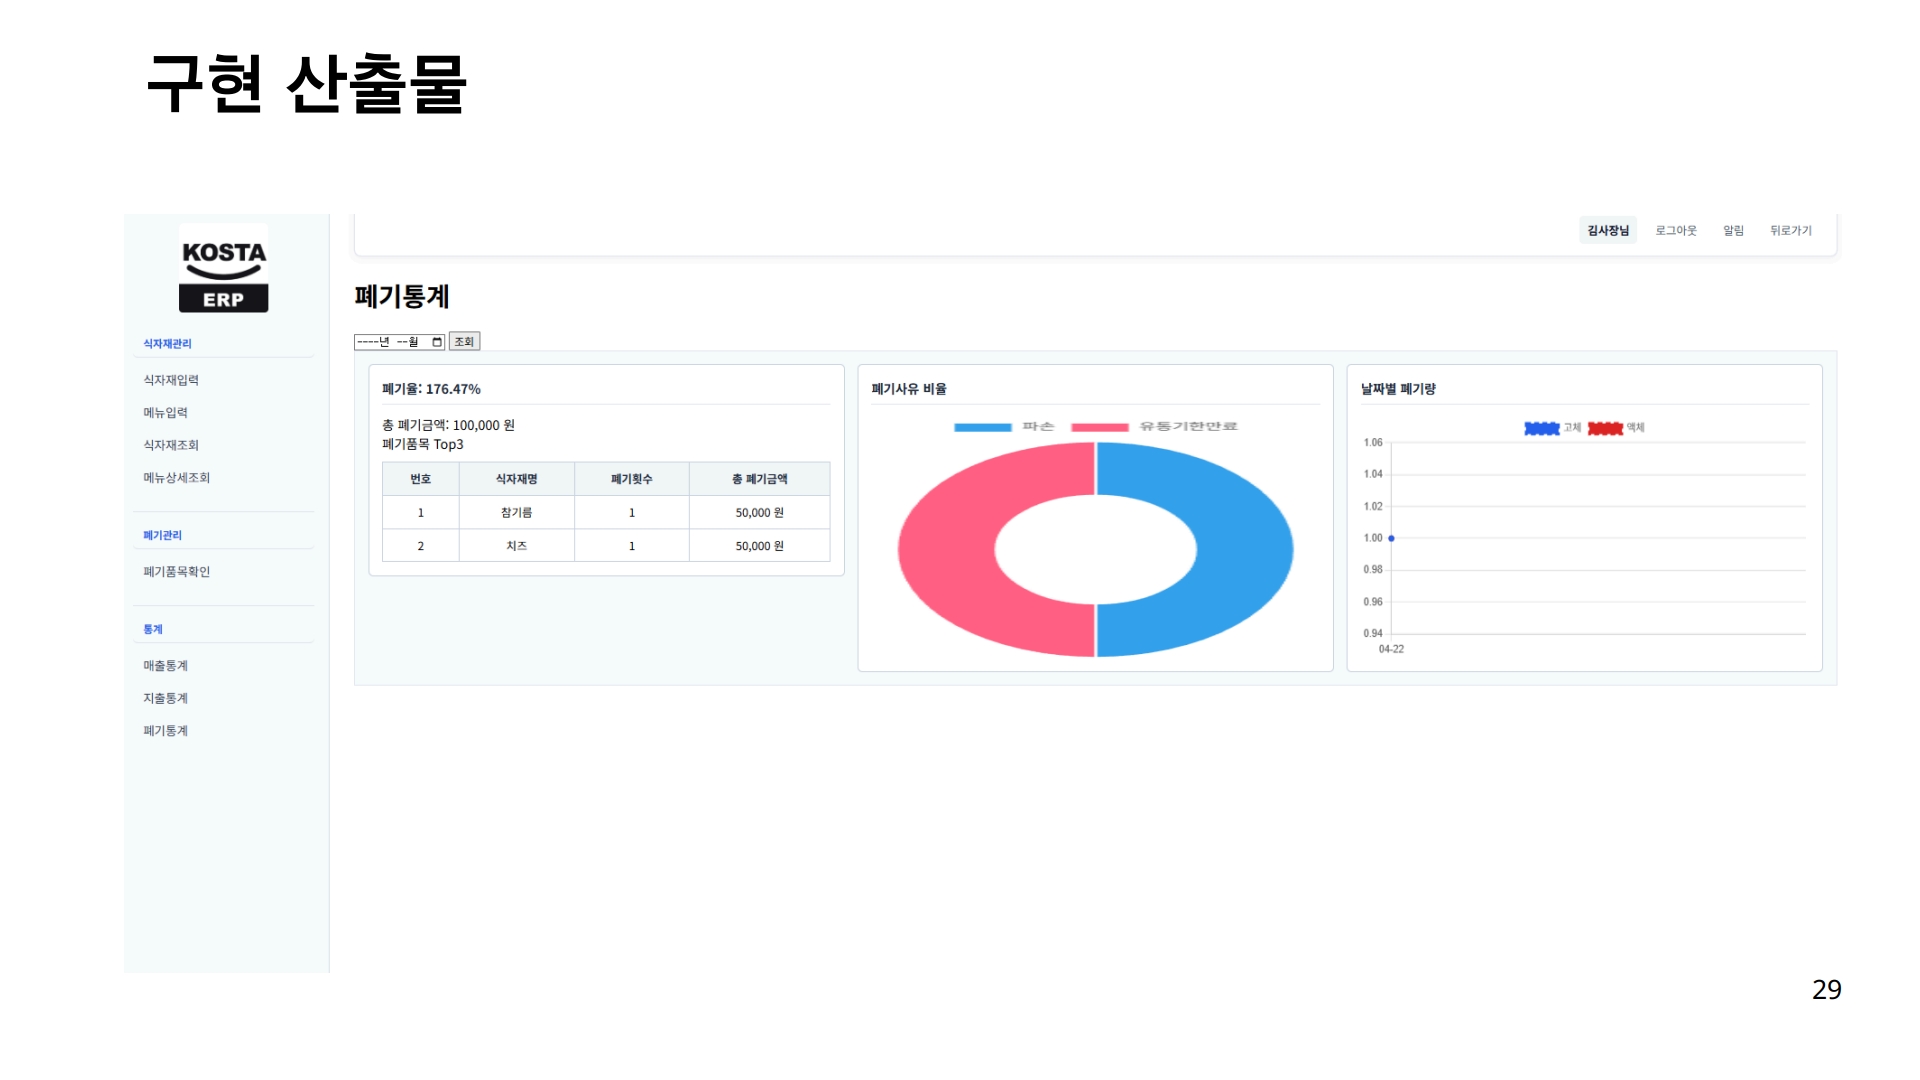The image size is (1920, 1080).
Task: Click 50,000 원 in the 참기름 row
Action: (760, 513)
